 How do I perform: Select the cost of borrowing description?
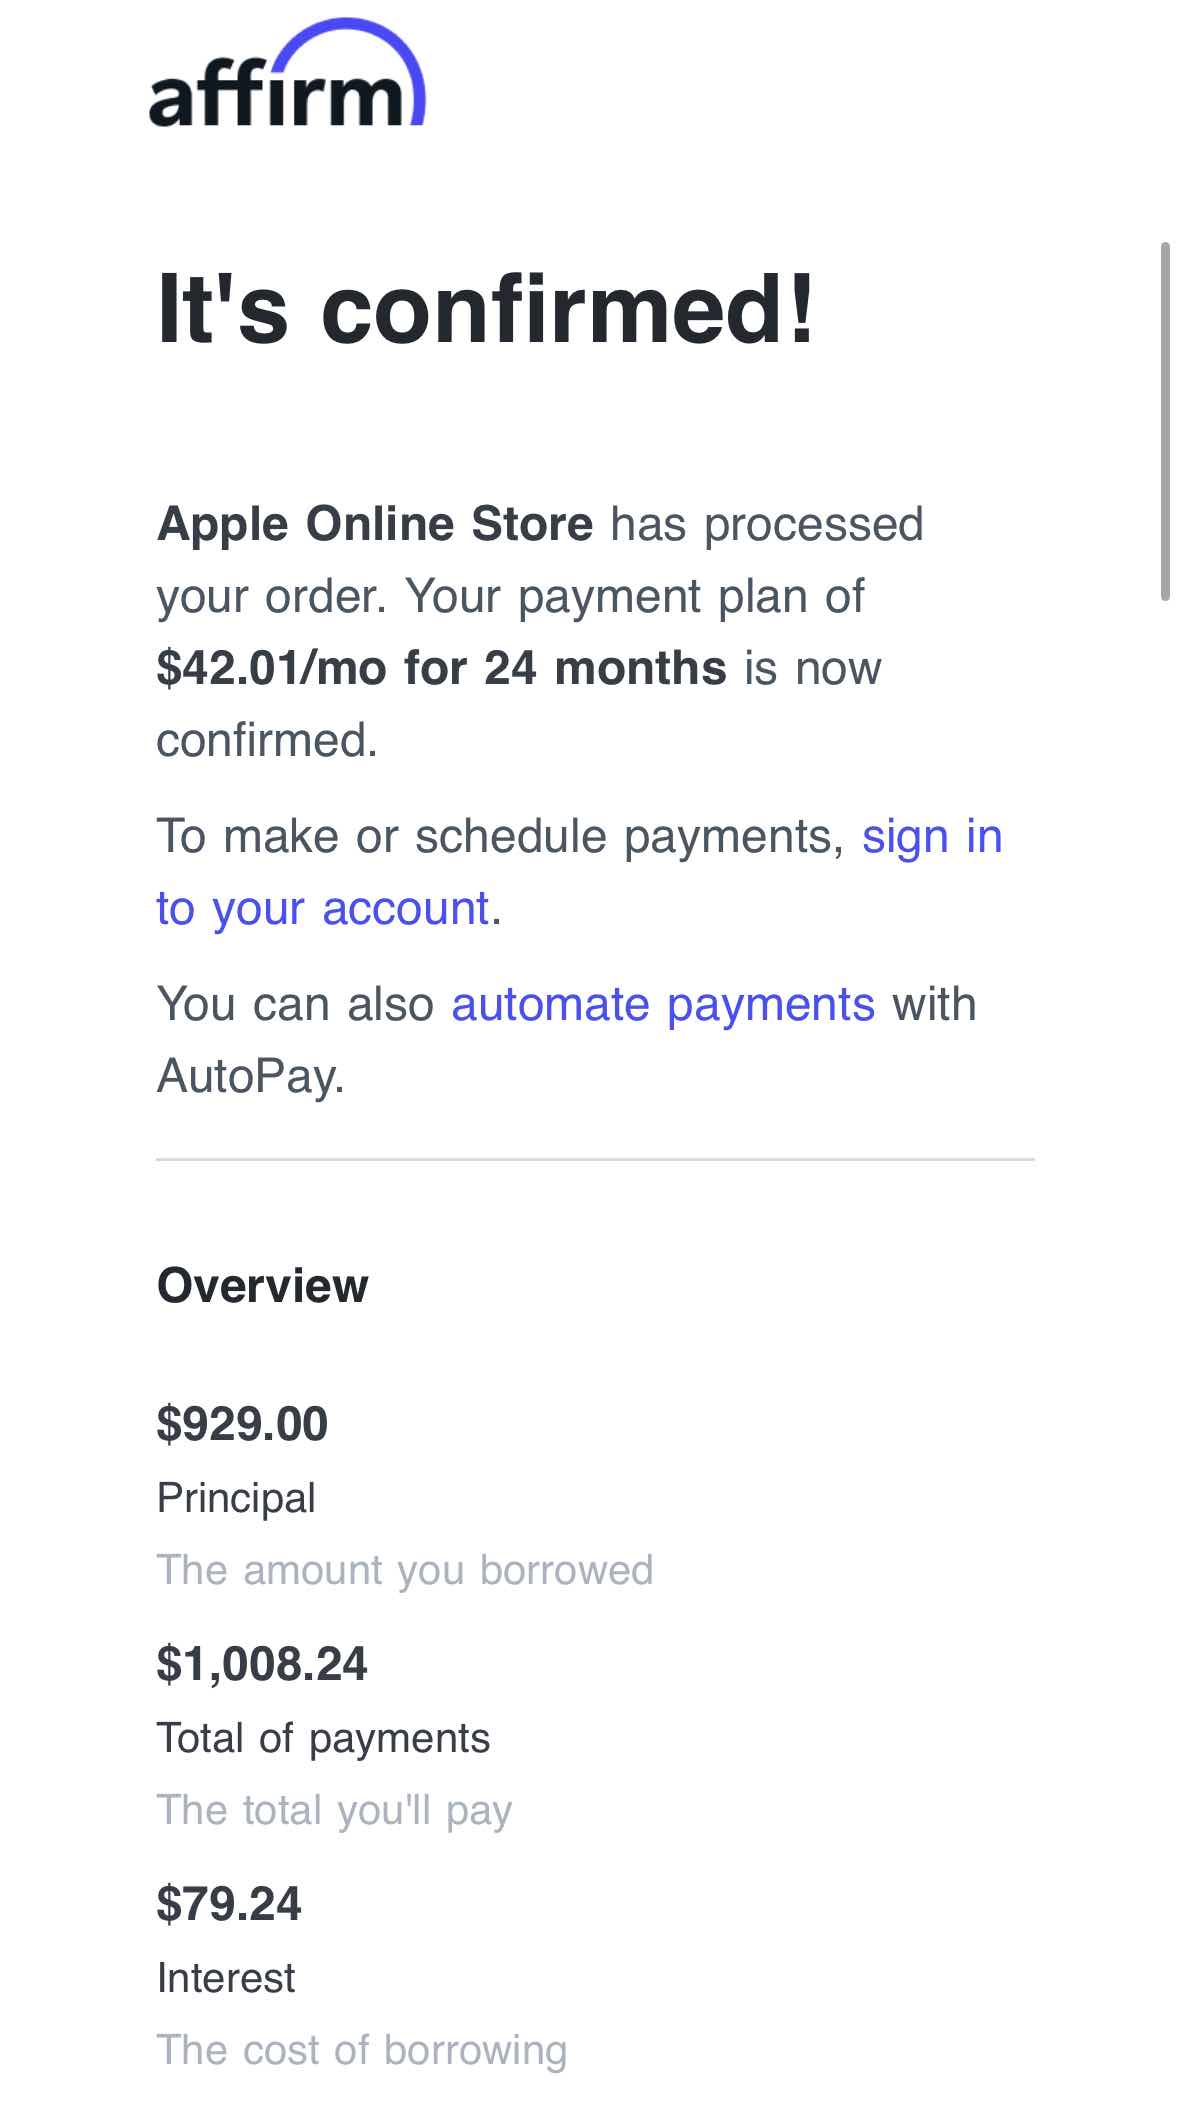coord(361,2050)
